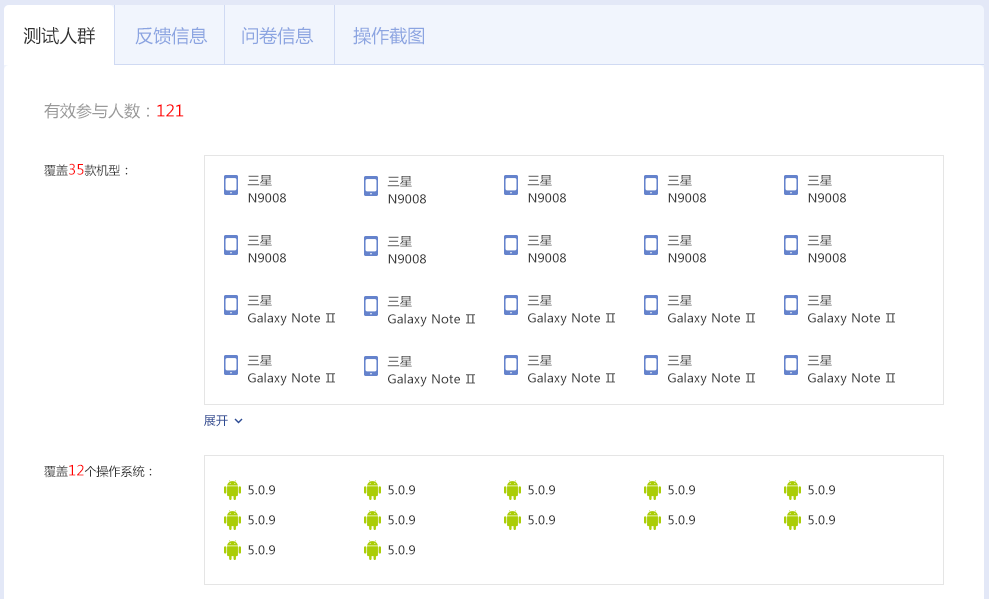The image size is (989, 599).
Task: Click the participant count number 121
Action: pyautogui.click(x=170, y=111)
